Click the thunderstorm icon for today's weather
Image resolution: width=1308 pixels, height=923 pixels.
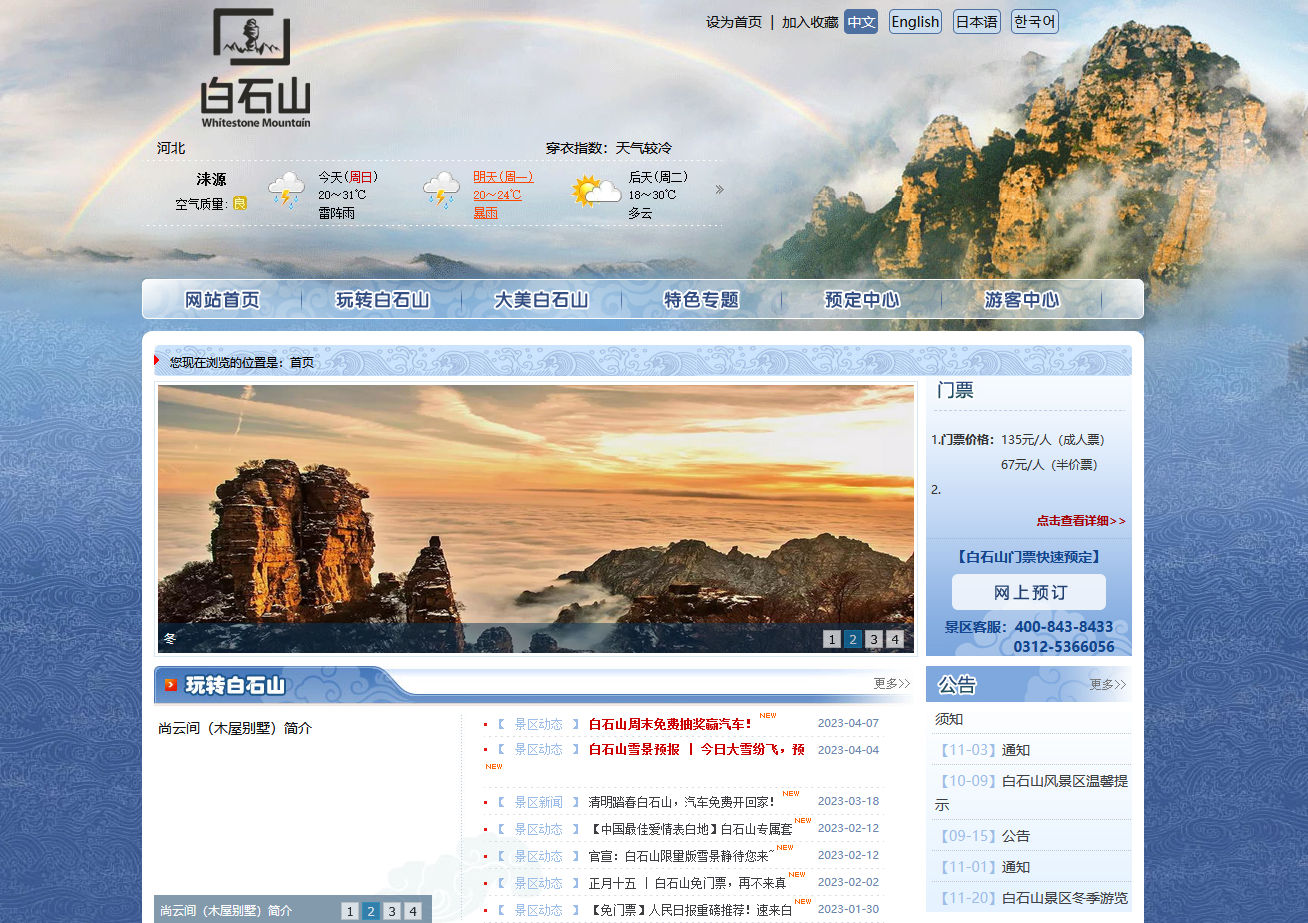pyautogui.click(x=286, y=190)
